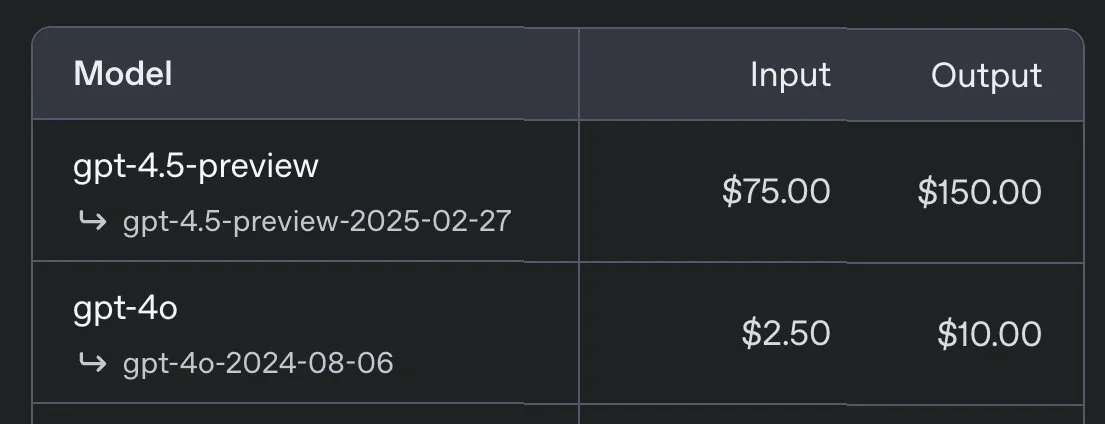Click the $75.00 input price
This screenshot has width=1105, height=424.
click(x=776, y=191)
